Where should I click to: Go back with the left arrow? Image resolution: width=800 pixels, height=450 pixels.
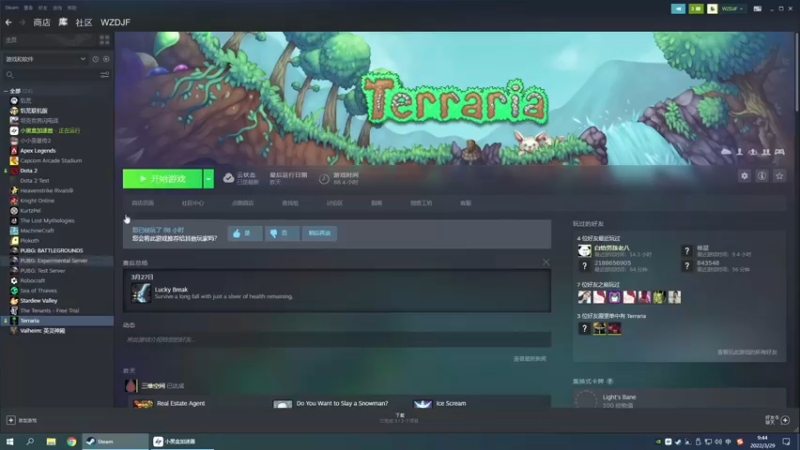8,22
